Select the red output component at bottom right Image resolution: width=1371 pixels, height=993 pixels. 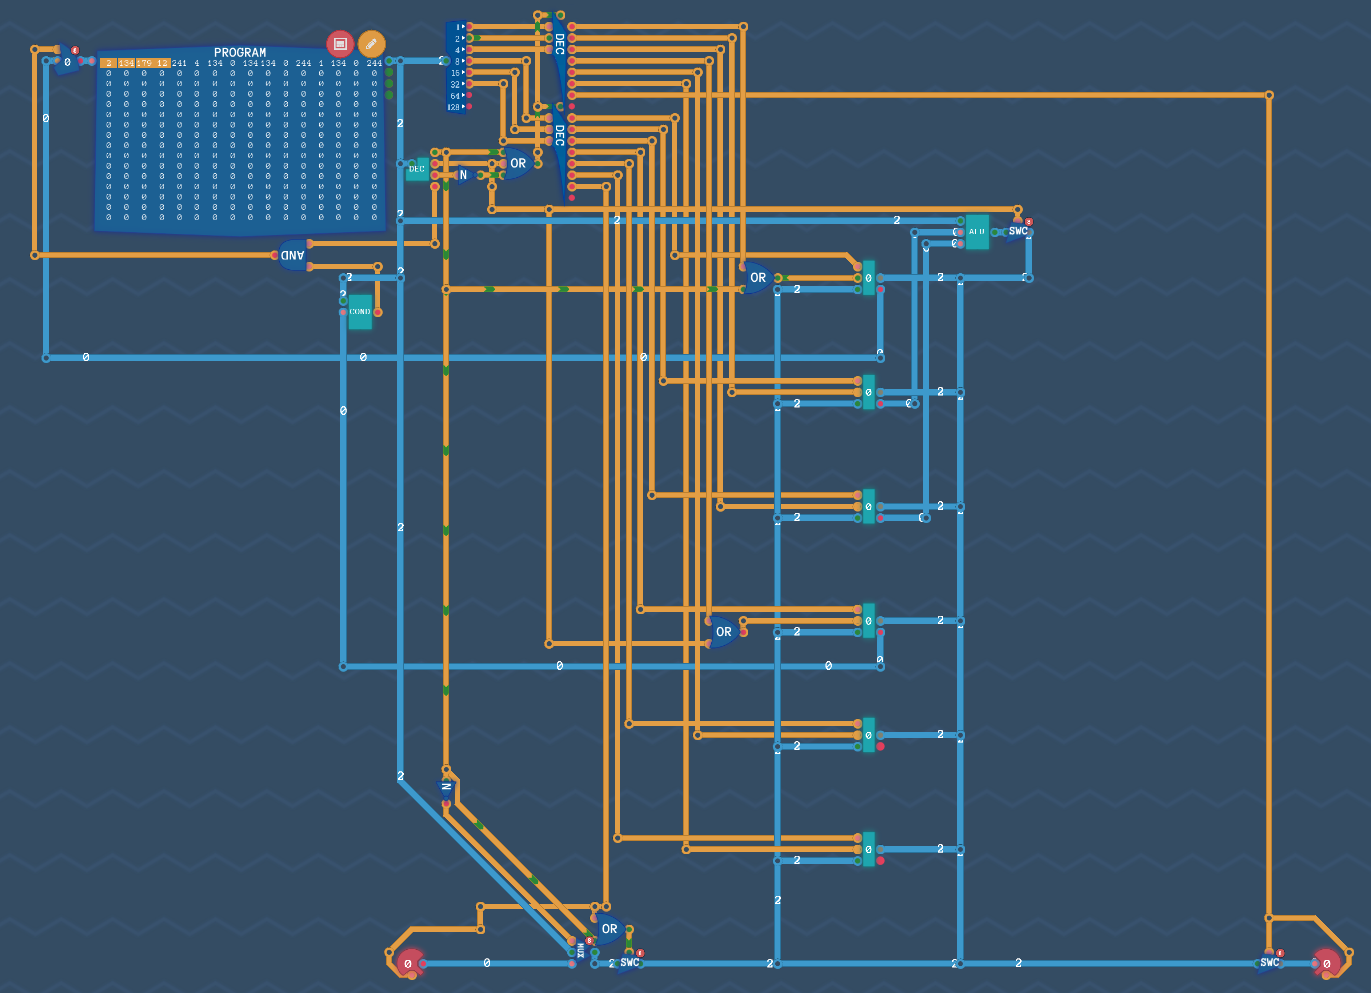pyautogui.click(x=1327, y=963)
